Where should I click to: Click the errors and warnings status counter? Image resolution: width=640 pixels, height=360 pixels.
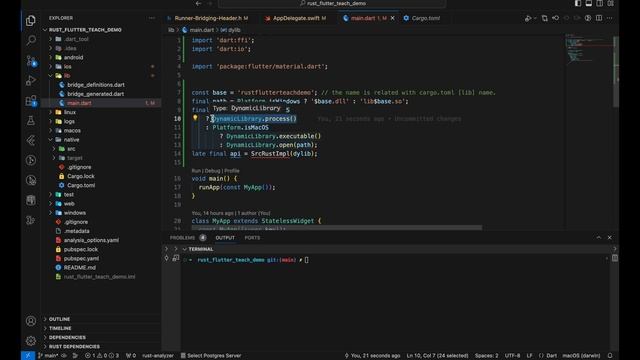(x=102, y=356)
